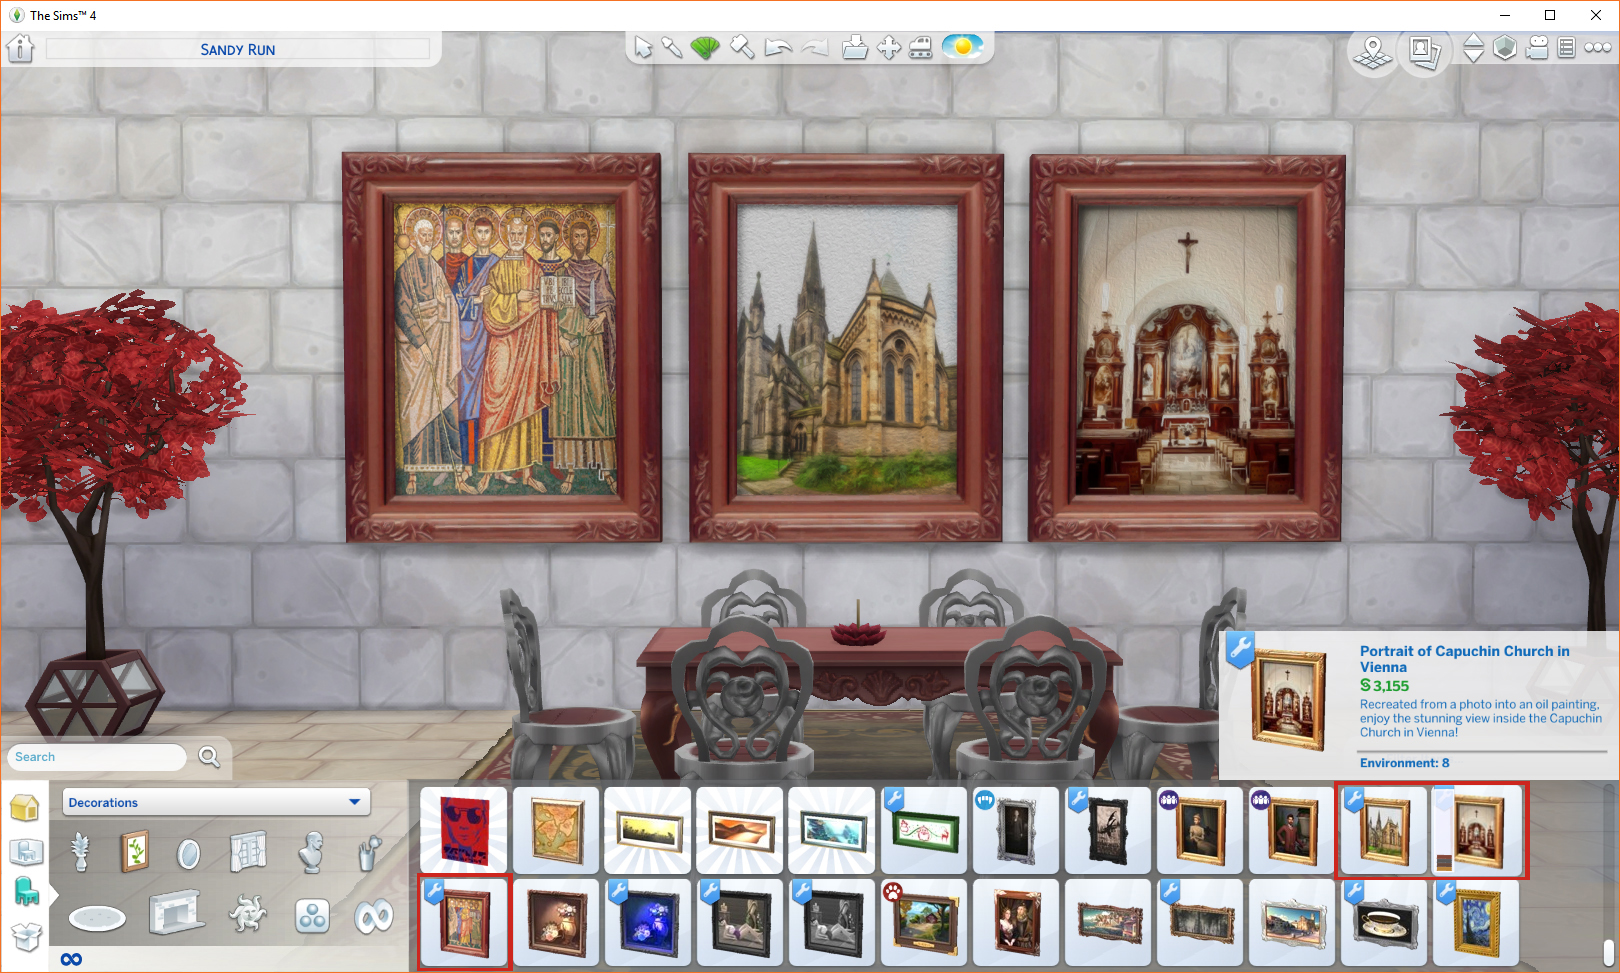Screen dimensions: 1620x973
Task: Open game options list icon
Action: pos(1567,47)
